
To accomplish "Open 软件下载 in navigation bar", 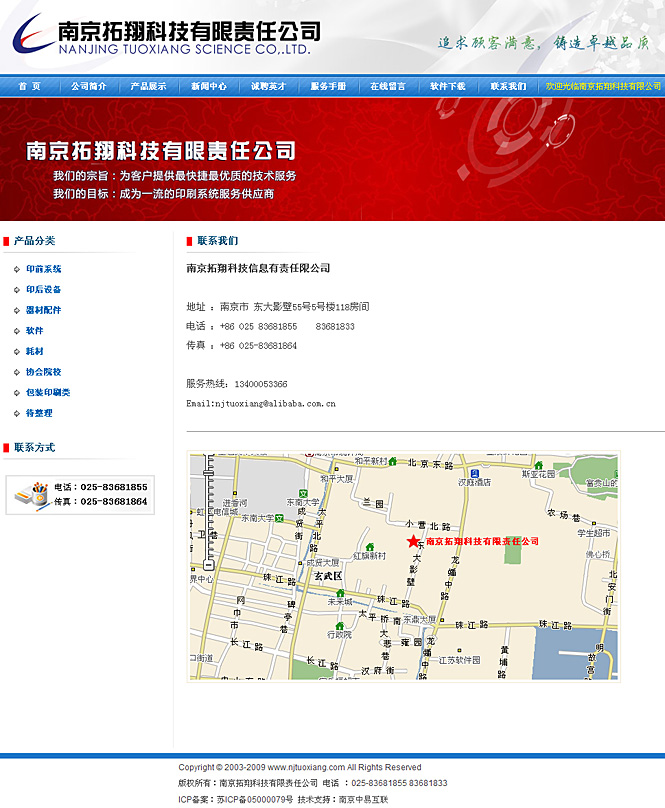I will [x=447, y=86].
